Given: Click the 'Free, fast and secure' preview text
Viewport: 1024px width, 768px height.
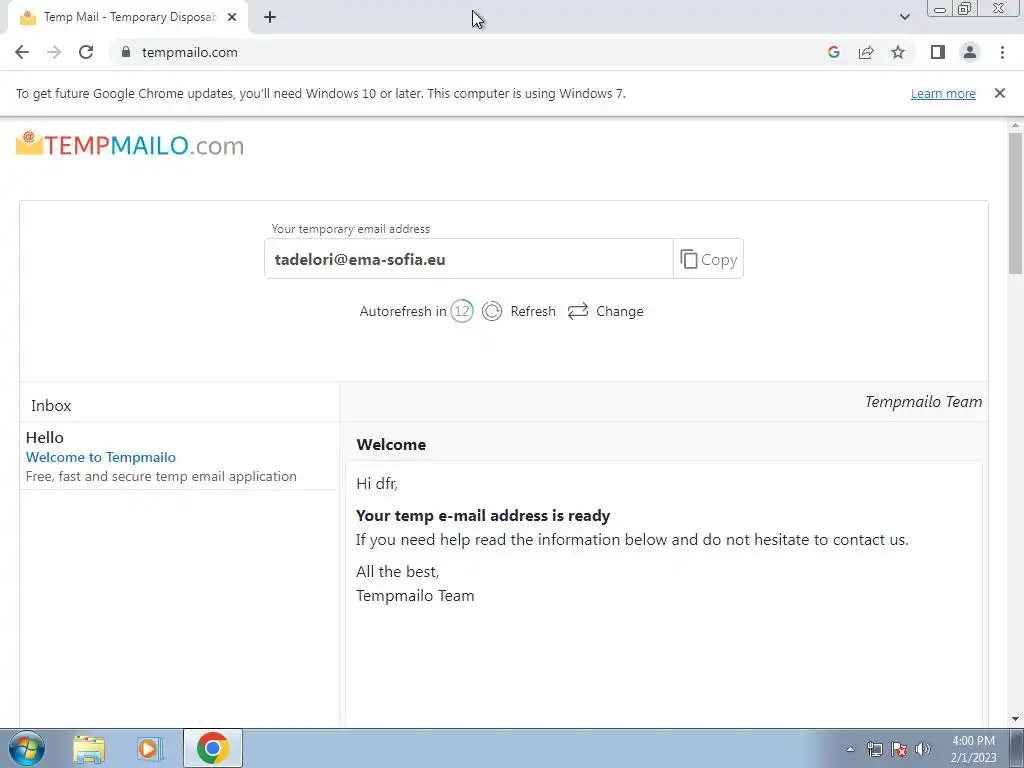Looking at the screenshot, I should (x=161, y=476).
